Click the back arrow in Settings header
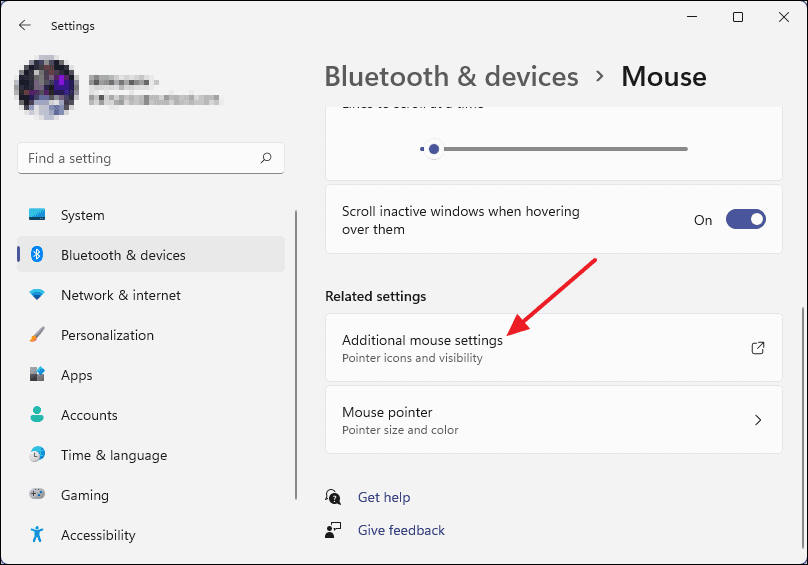Viewport: 808px width, 565px height. pyautogui.click(x=25, y=25)
